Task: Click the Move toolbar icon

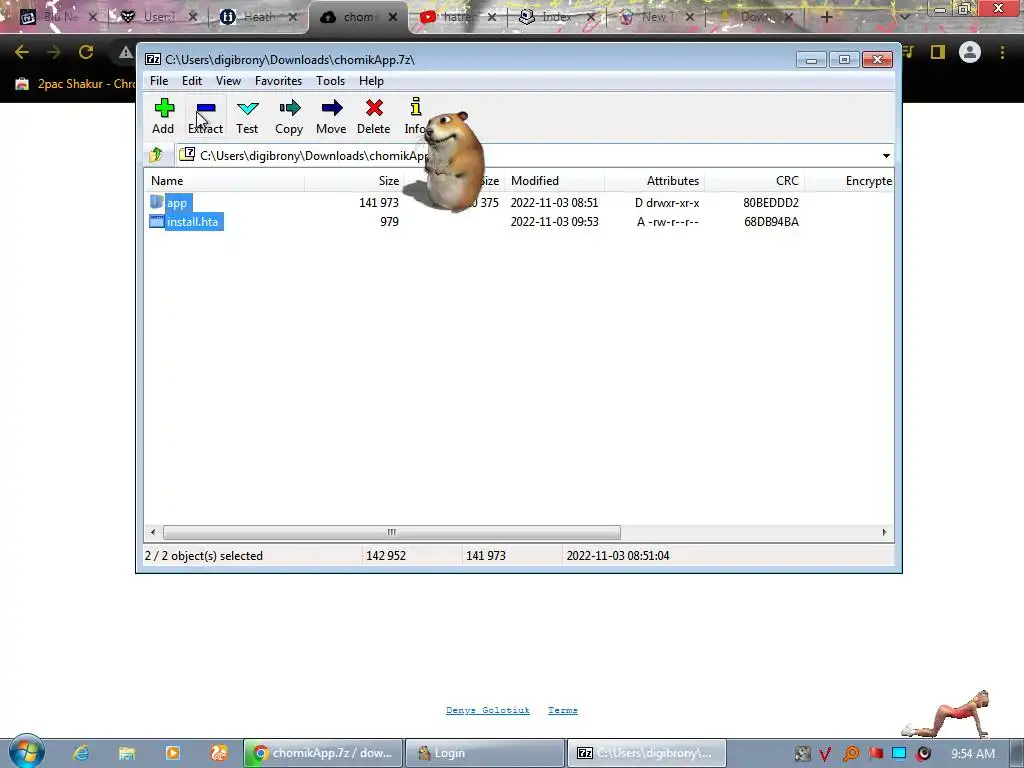Action: [x=331, y=116]
